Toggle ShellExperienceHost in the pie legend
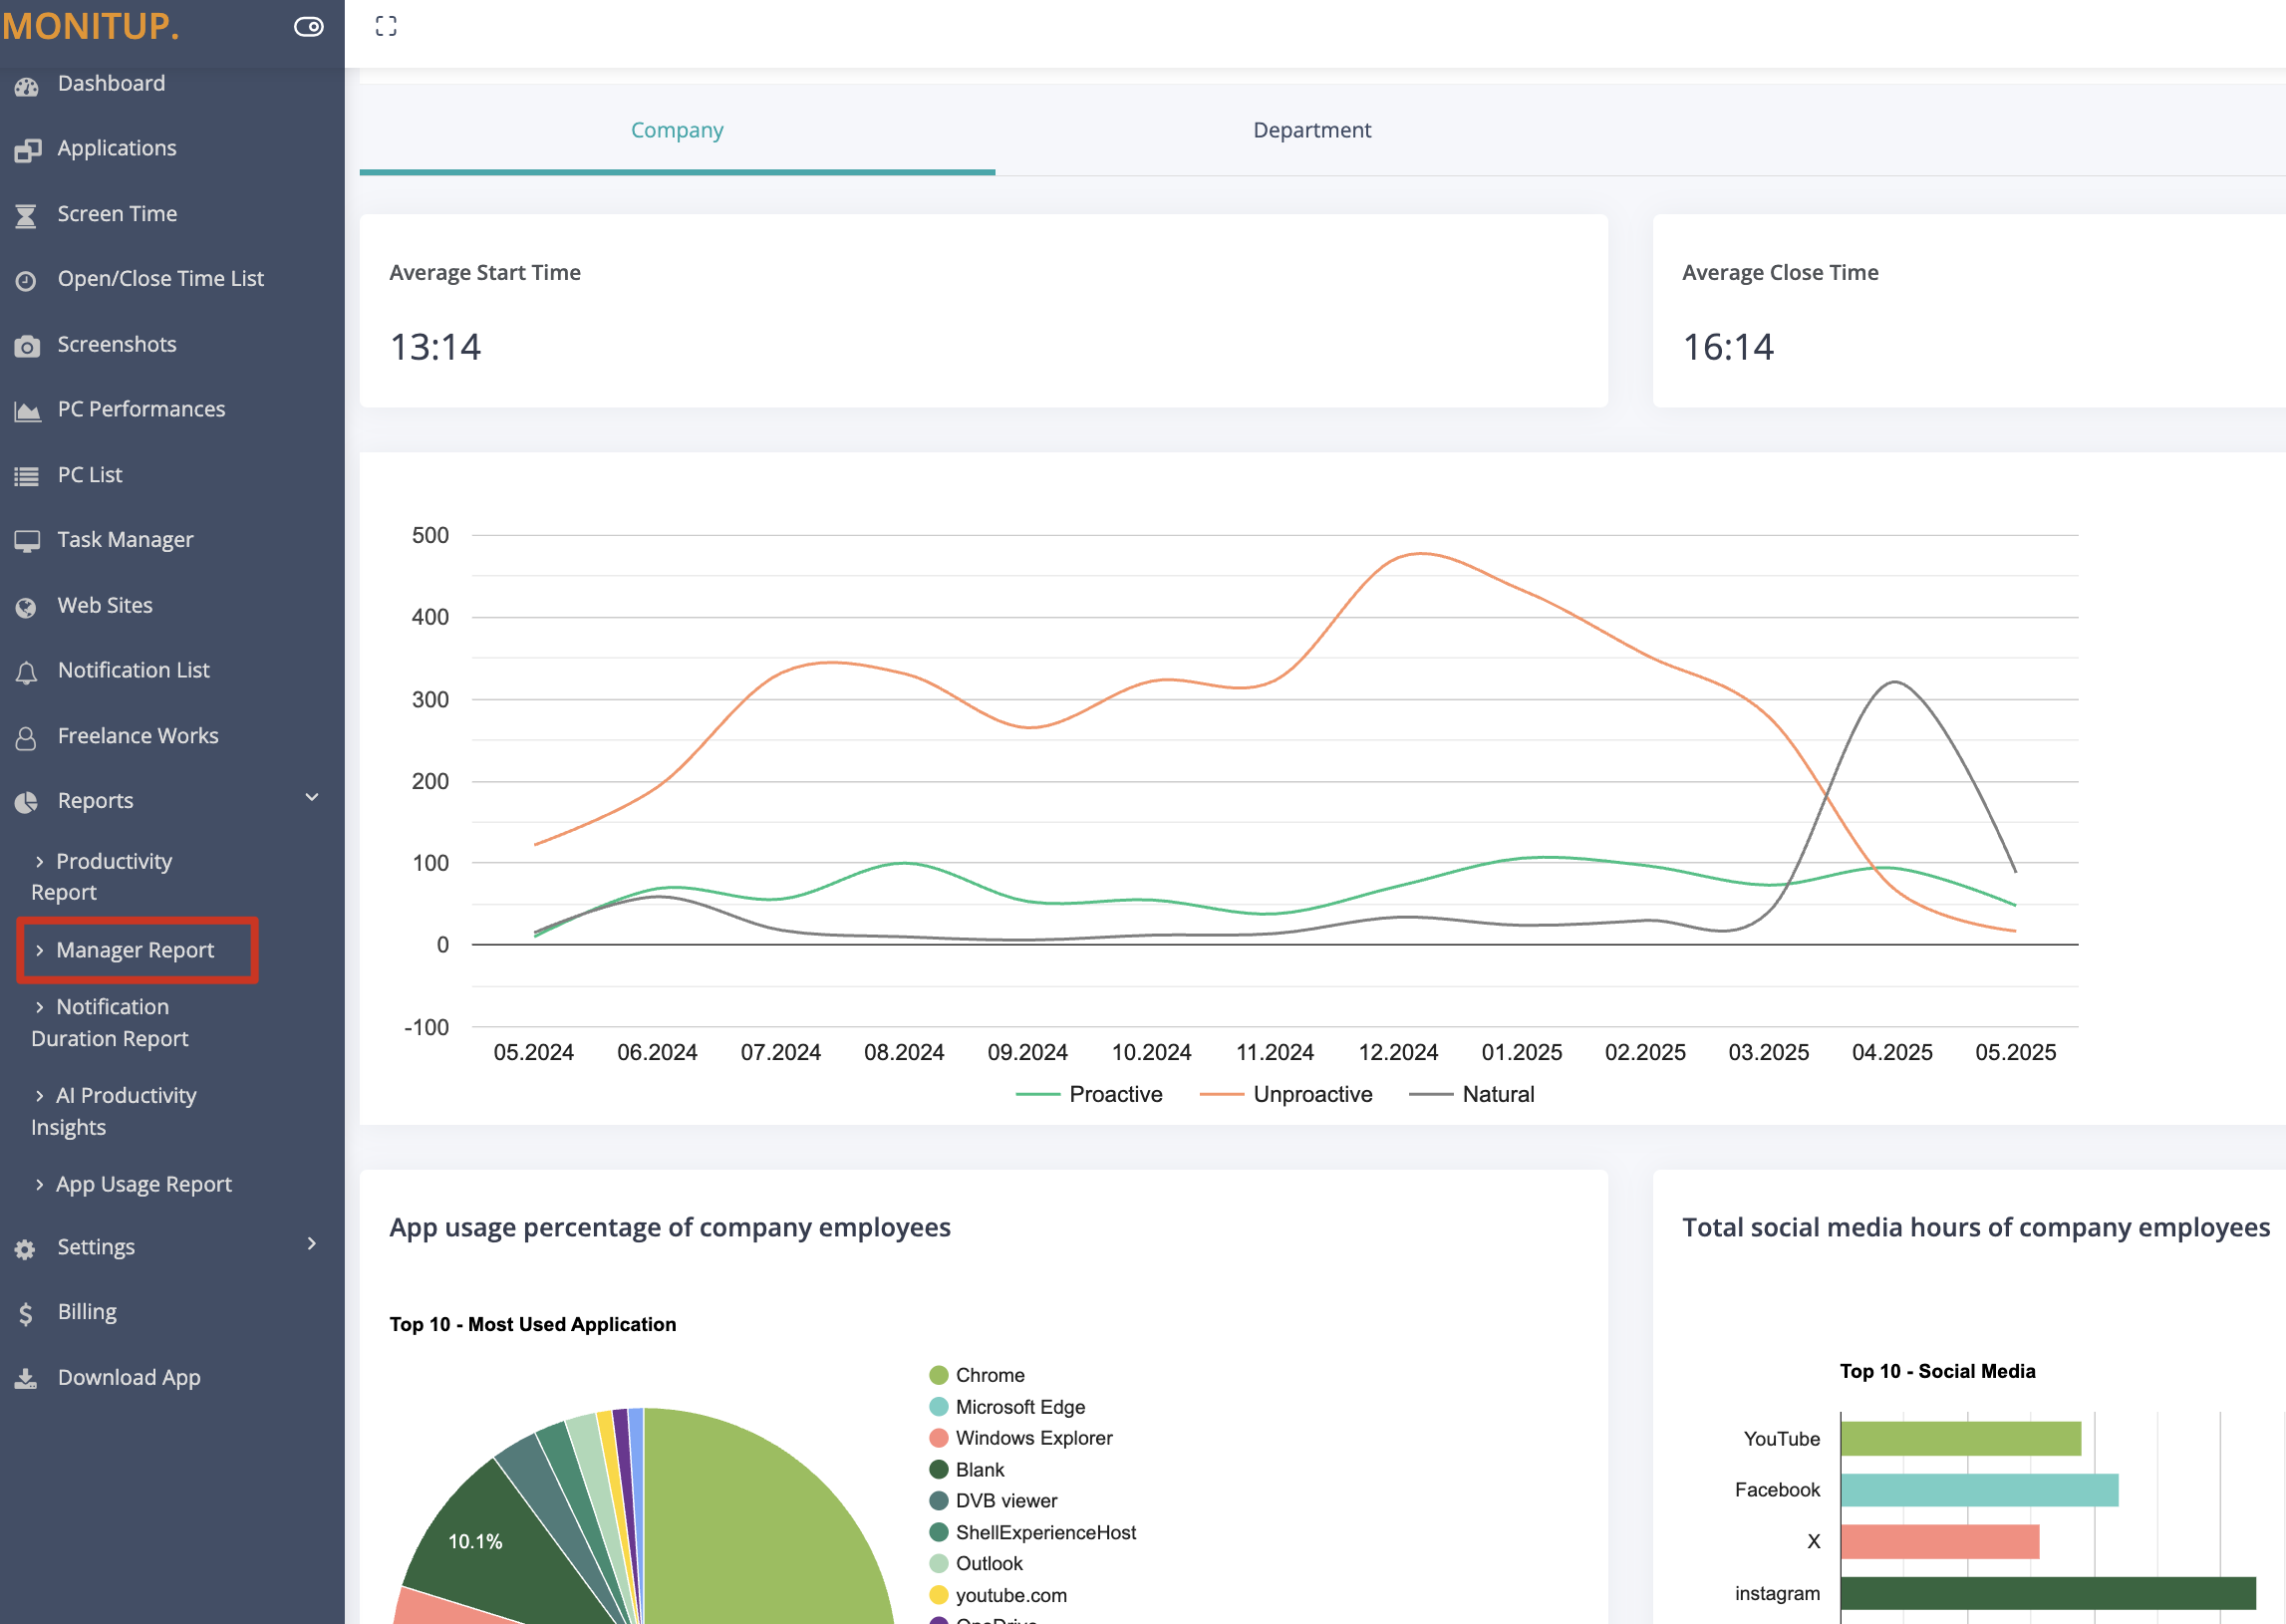 click(x=1033, y=1533)
